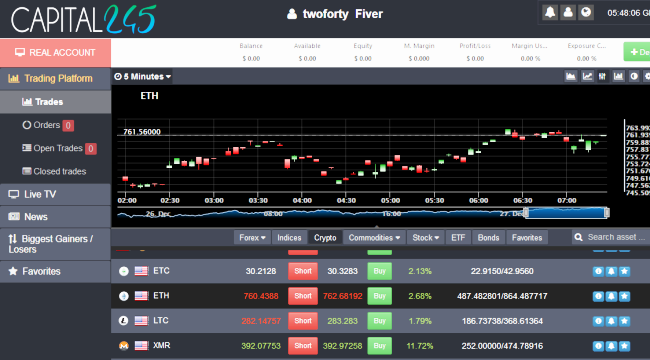
Task: Open News in the sidebar
Action: click(x=55, y=216)
